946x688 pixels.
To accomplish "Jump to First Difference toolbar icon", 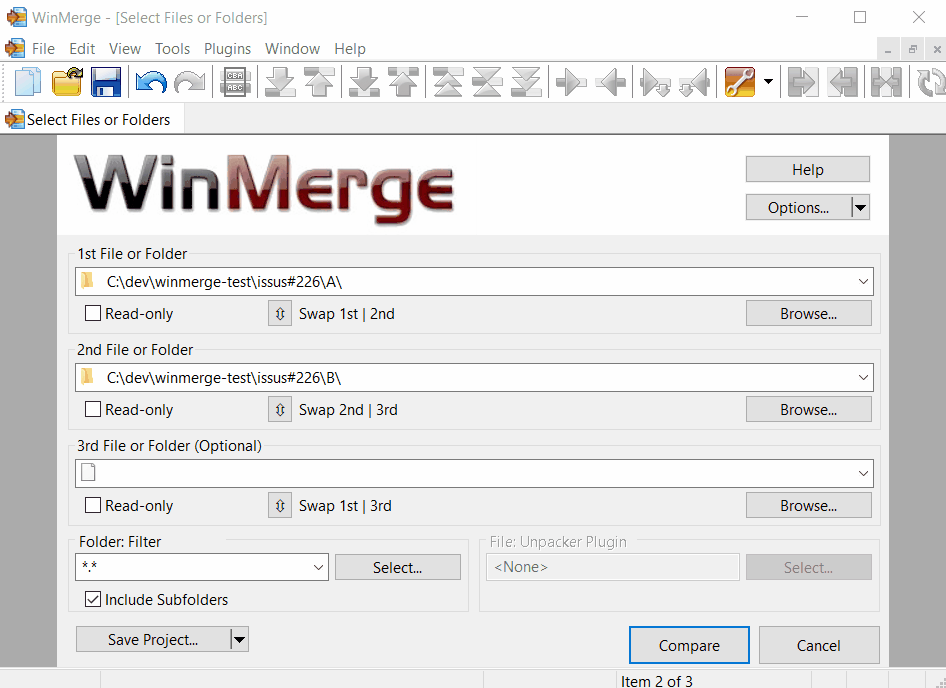I will click(x=448, y=81).
